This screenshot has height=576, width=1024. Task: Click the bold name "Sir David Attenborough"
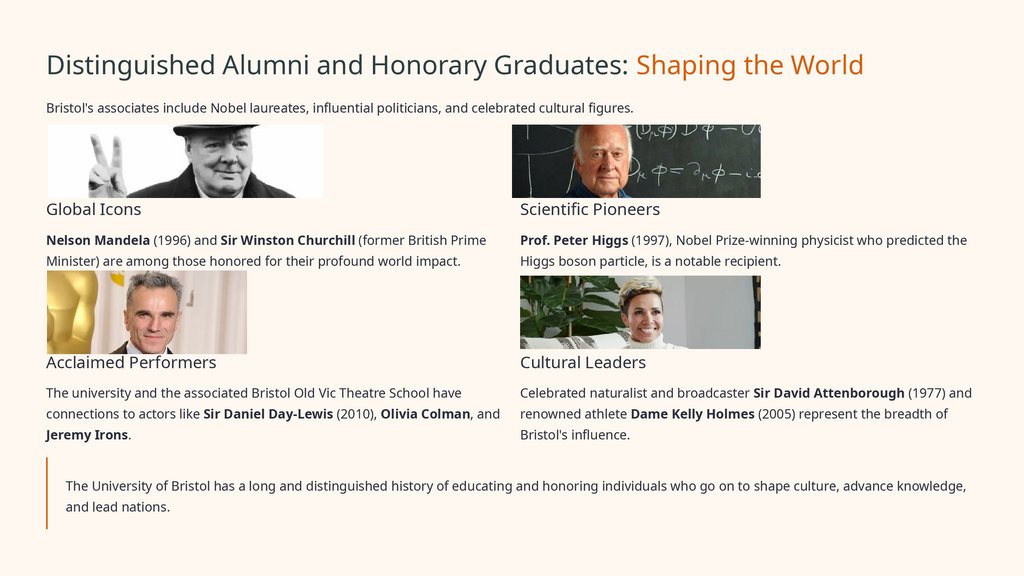[x=828, y=393]
